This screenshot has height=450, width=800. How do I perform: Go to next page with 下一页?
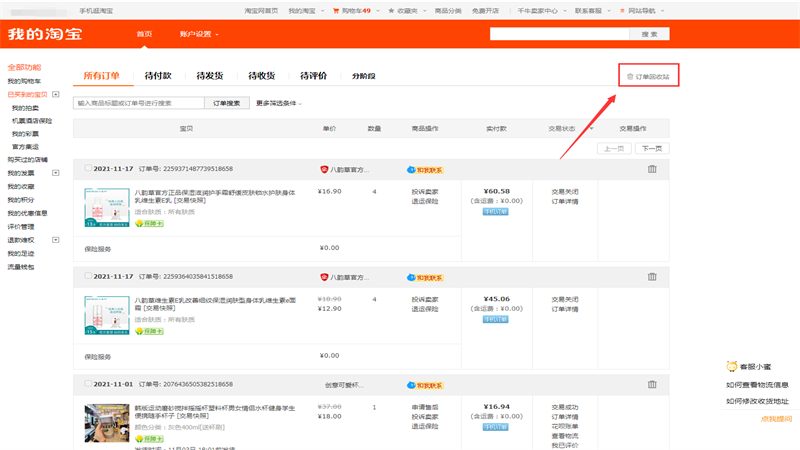(652, 148)
